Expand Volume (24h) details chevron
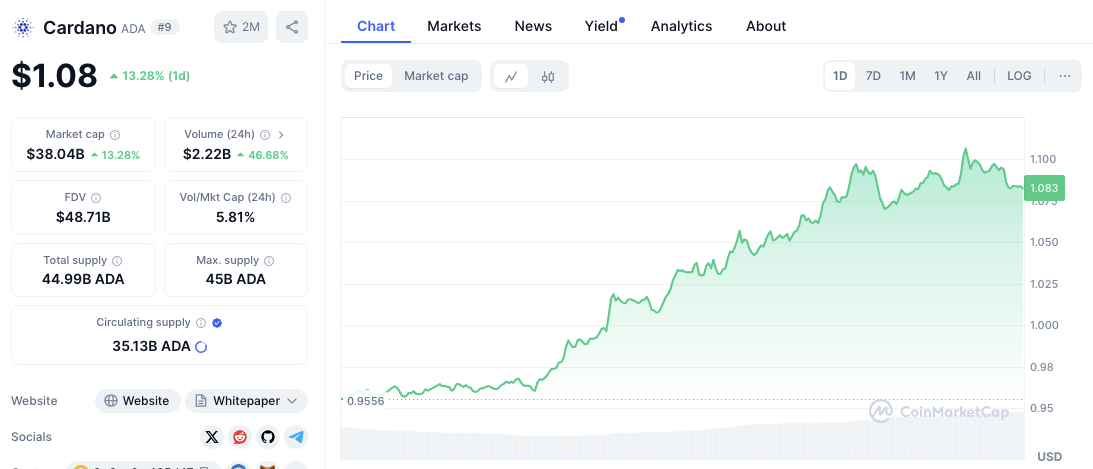Screen dimensions: 1093x469 tap(281, 134)
